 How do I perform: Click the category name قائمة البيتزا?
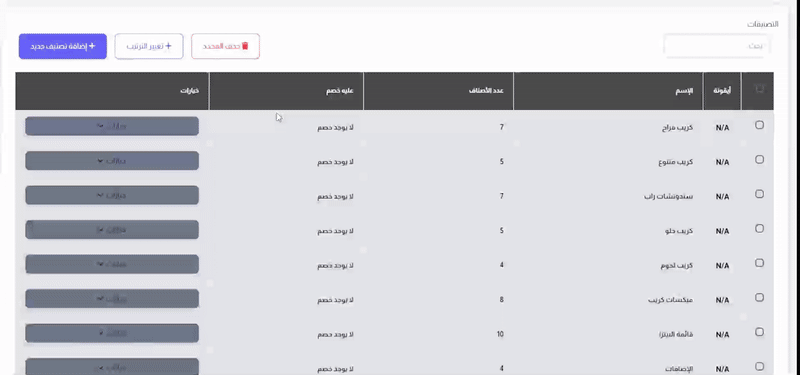[x=676, y=335]
